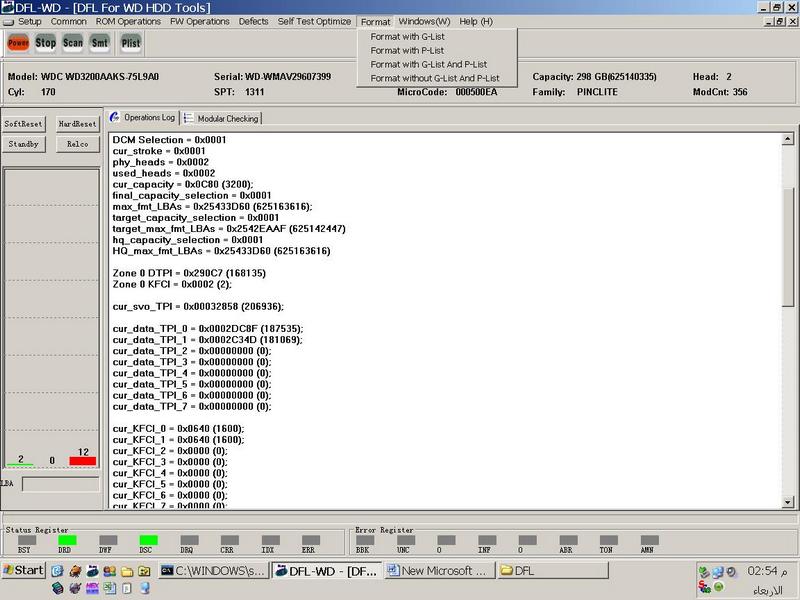This screenshot has width=800, height=600.
Task: Choose Format without G-List And P-List
Action: click(437, 78)
